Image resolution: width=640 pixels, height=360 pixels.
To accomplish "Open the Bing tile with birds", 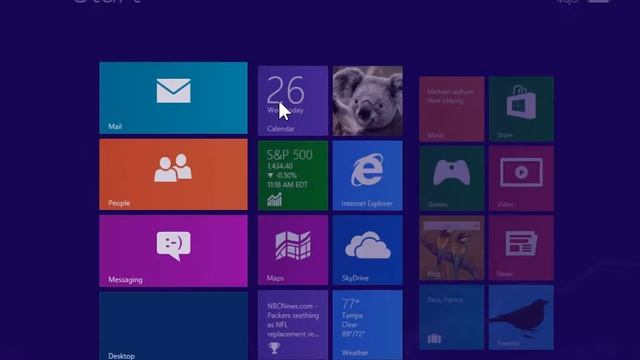I will [452, 248].
